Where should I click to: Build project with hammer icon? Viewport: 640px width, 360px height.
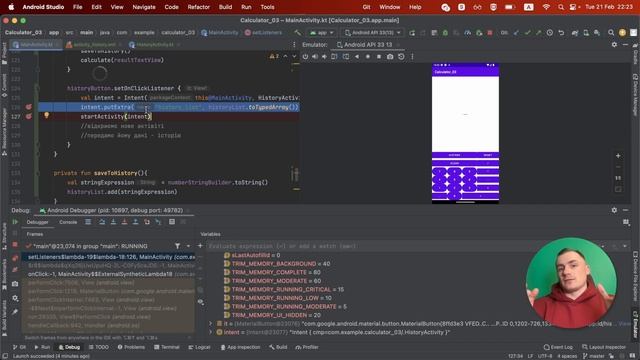point(298,33)
